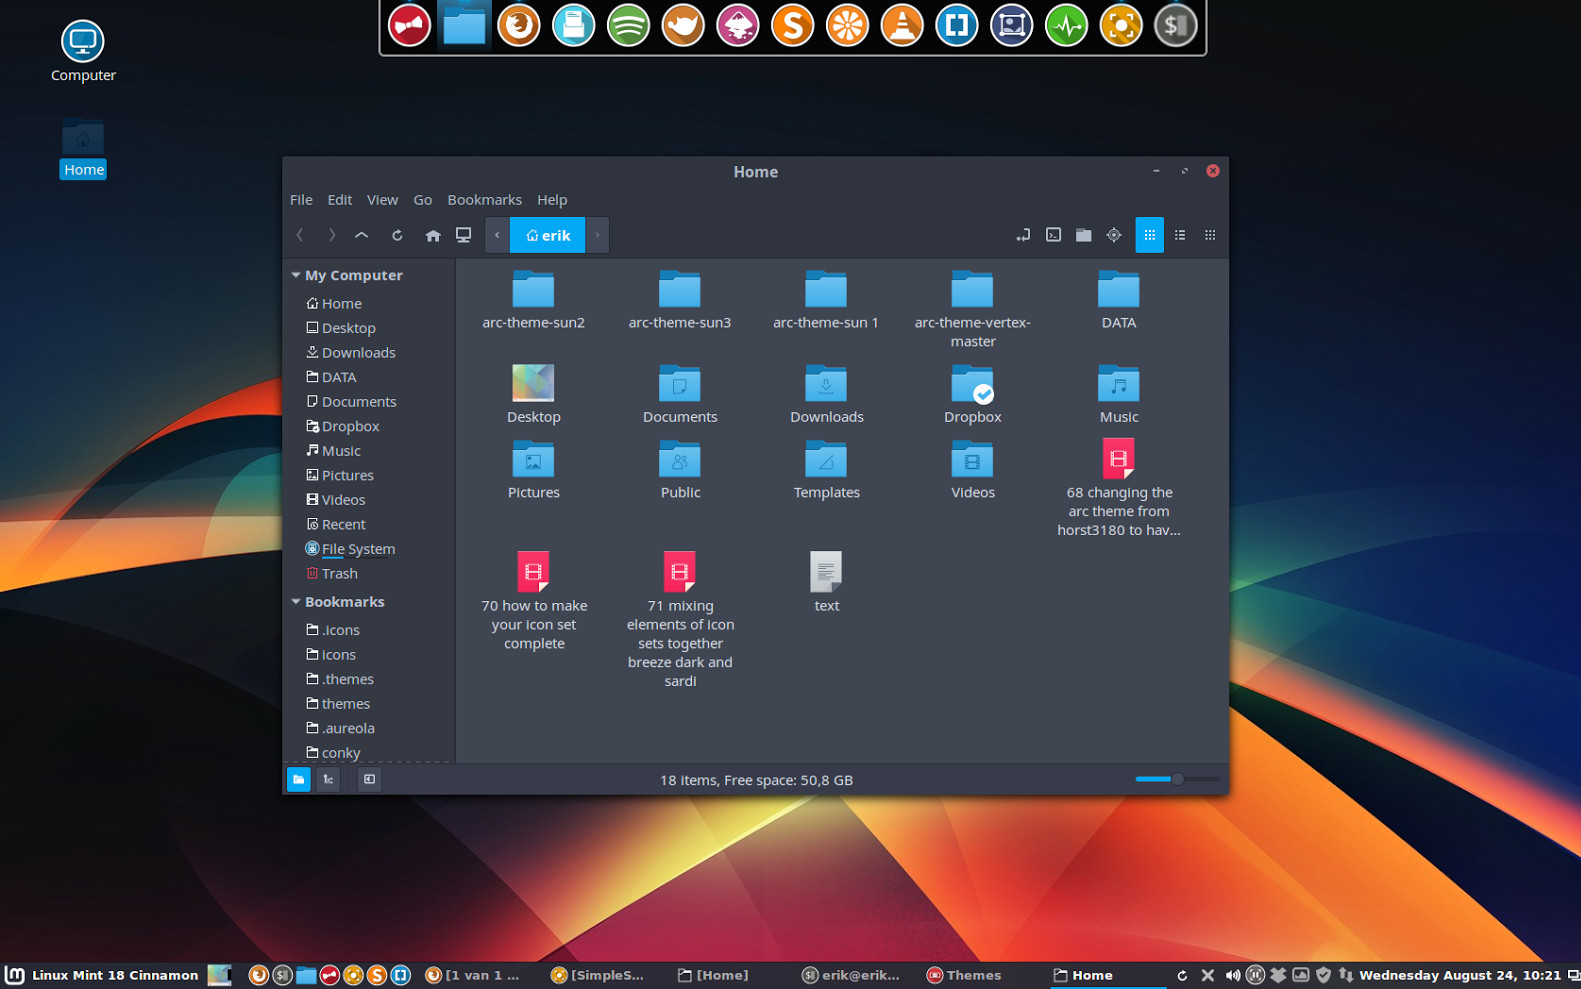The image size is (1581, 989).
Task: Click the icon zoom slider
Action: click(1177, 779)
